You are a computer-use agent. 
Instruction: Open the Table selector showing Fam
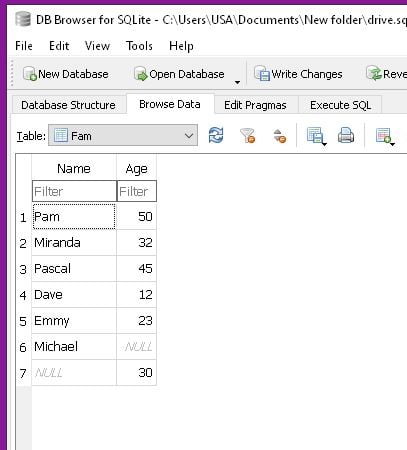(x=123, y=136)
